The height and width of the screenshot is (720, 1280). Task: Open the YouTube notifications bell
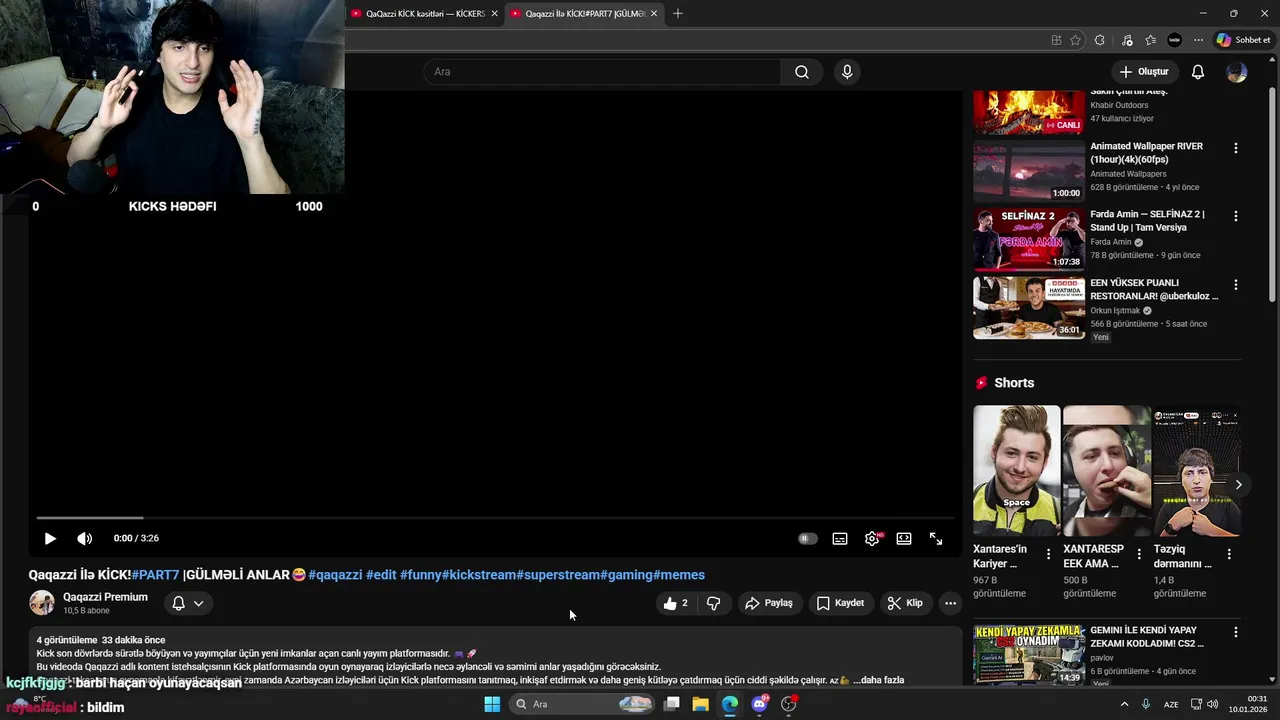point(1198,72)
